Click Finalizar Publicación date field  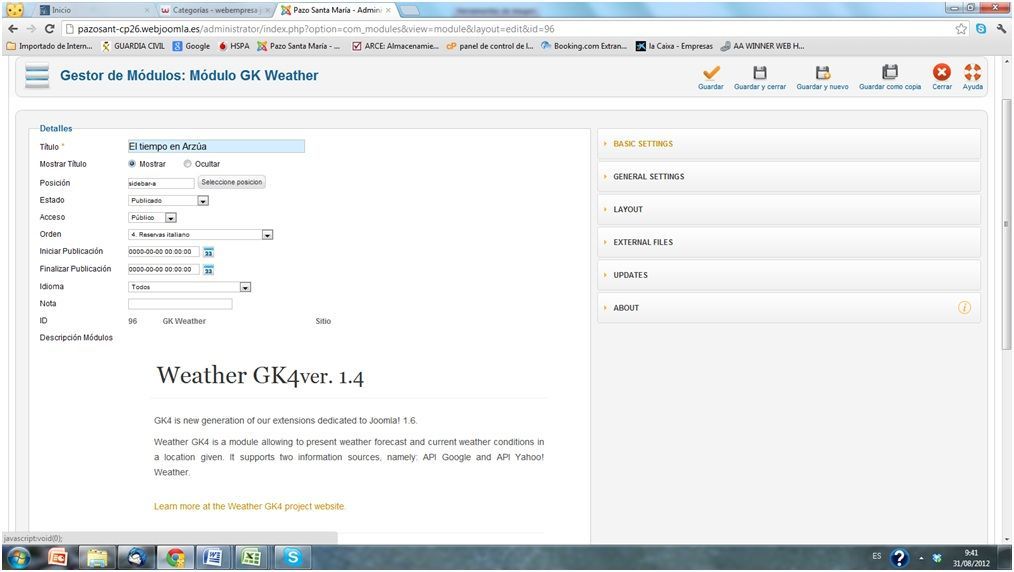pyautogui.click(x=164, y=270)
